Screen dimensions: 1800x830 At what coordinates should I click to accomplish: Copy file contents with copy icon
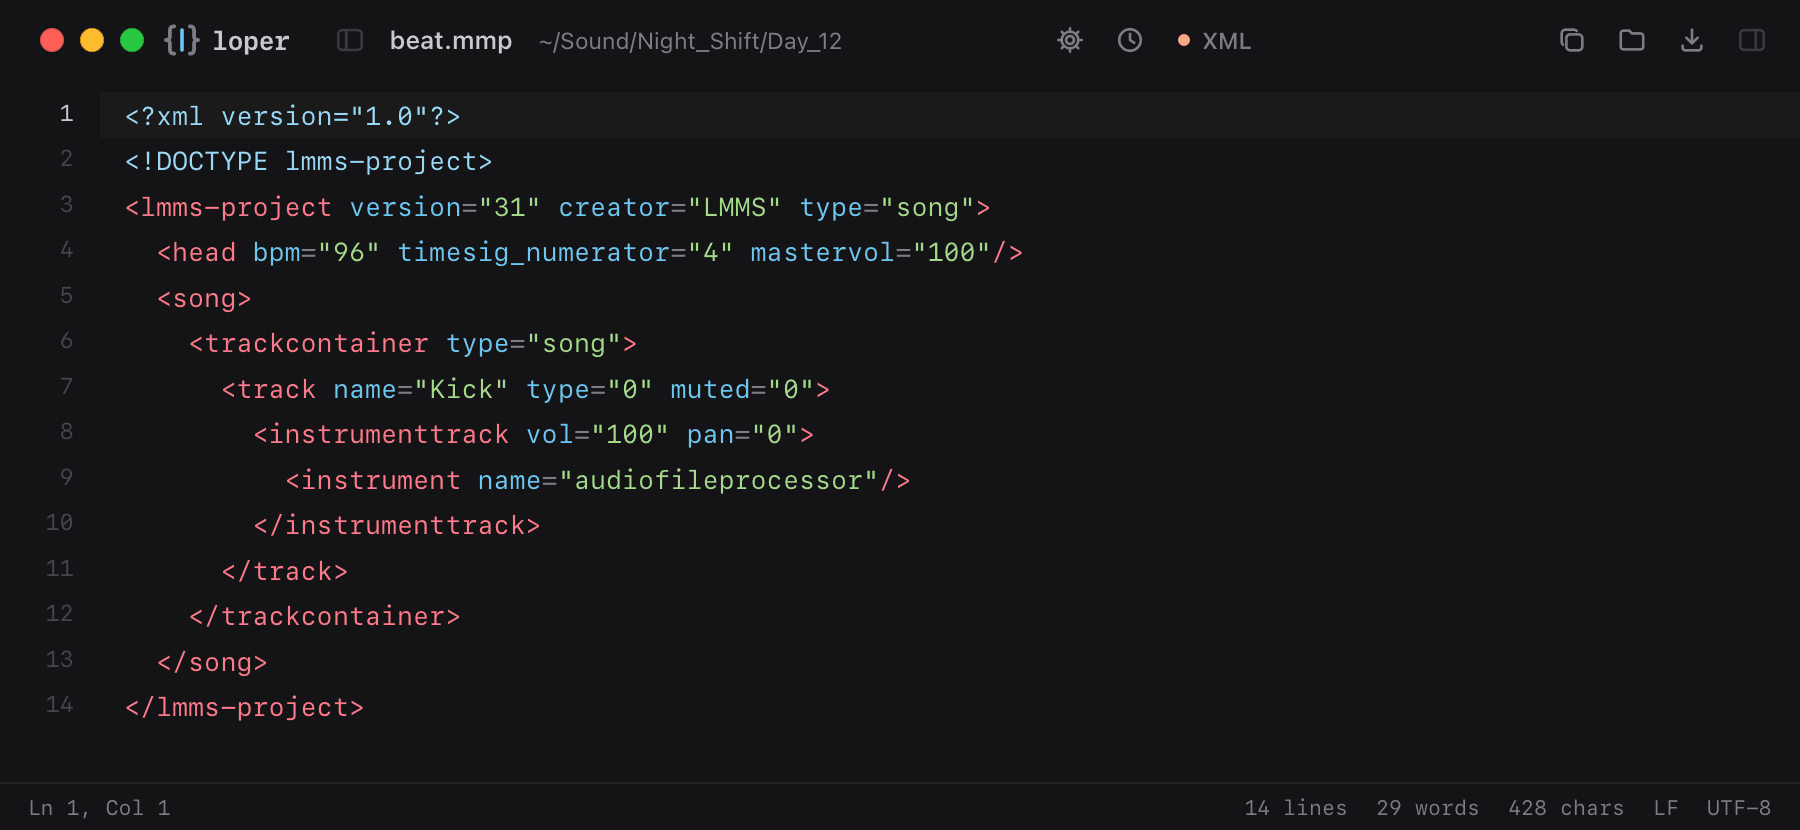[1572, 40]
